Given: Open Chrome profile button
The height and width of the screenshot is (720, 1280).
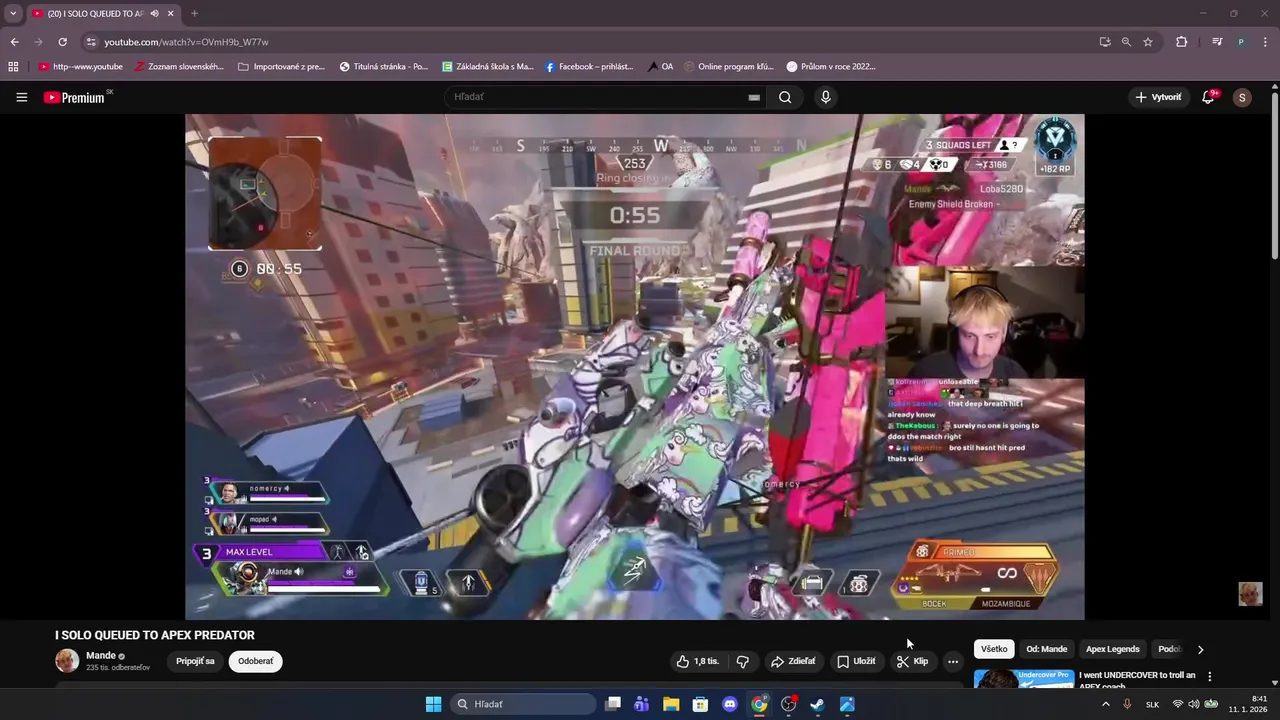Looking at the screenshot, I should (1241, 42).
